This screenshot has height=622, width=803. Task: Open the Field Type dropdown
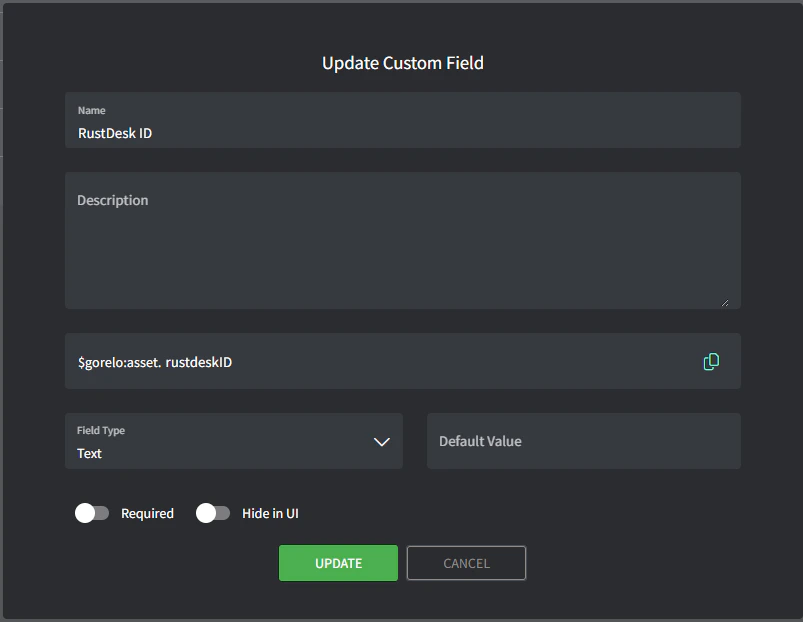pyautogui.click(x=233, y=441)
